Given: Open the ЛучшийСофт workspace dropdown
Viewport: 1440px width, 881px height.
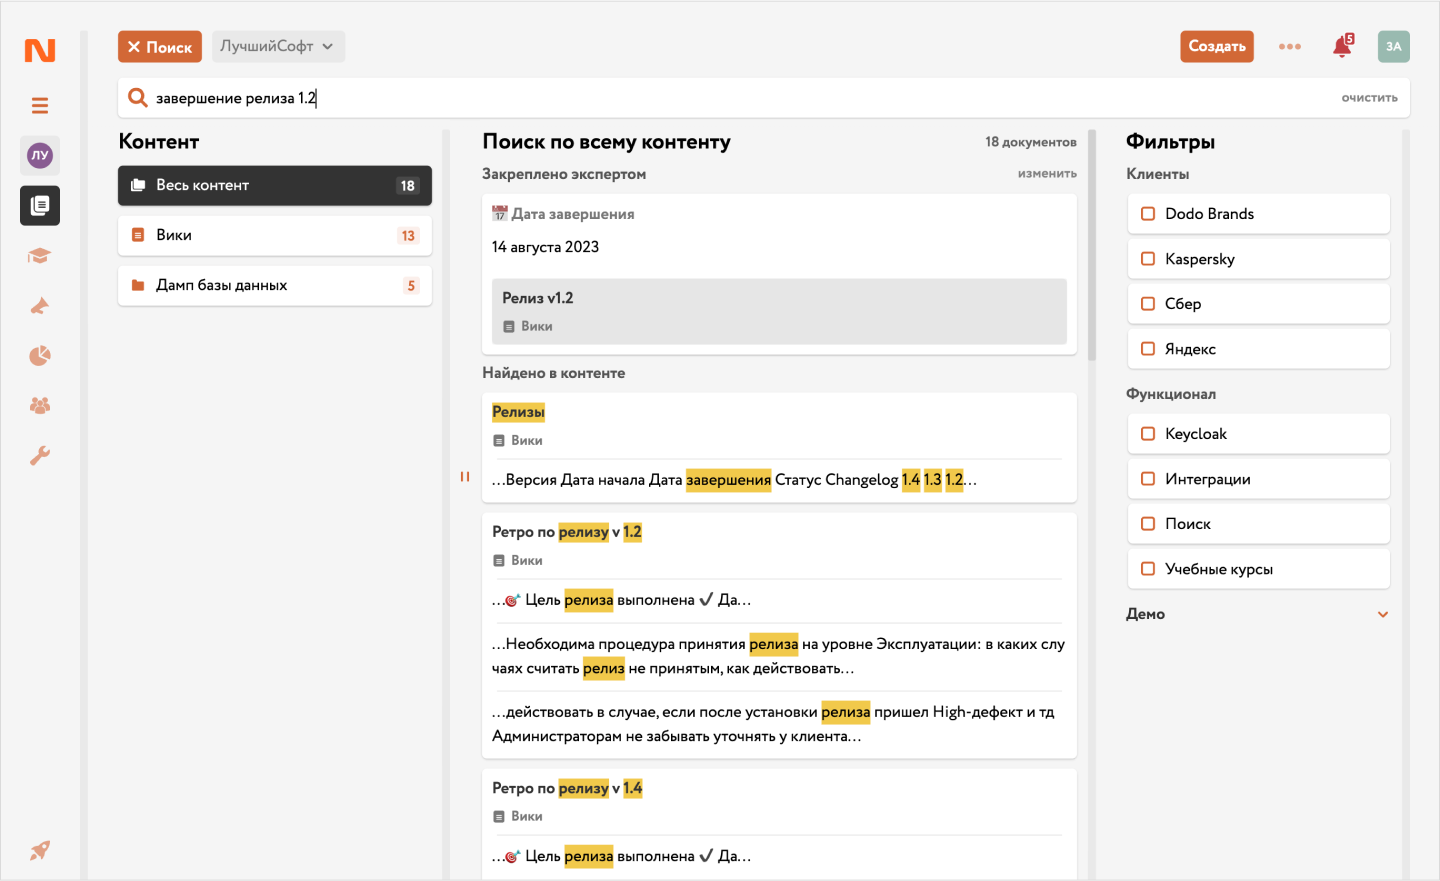Looking at the screenshot, I should 277,47.
